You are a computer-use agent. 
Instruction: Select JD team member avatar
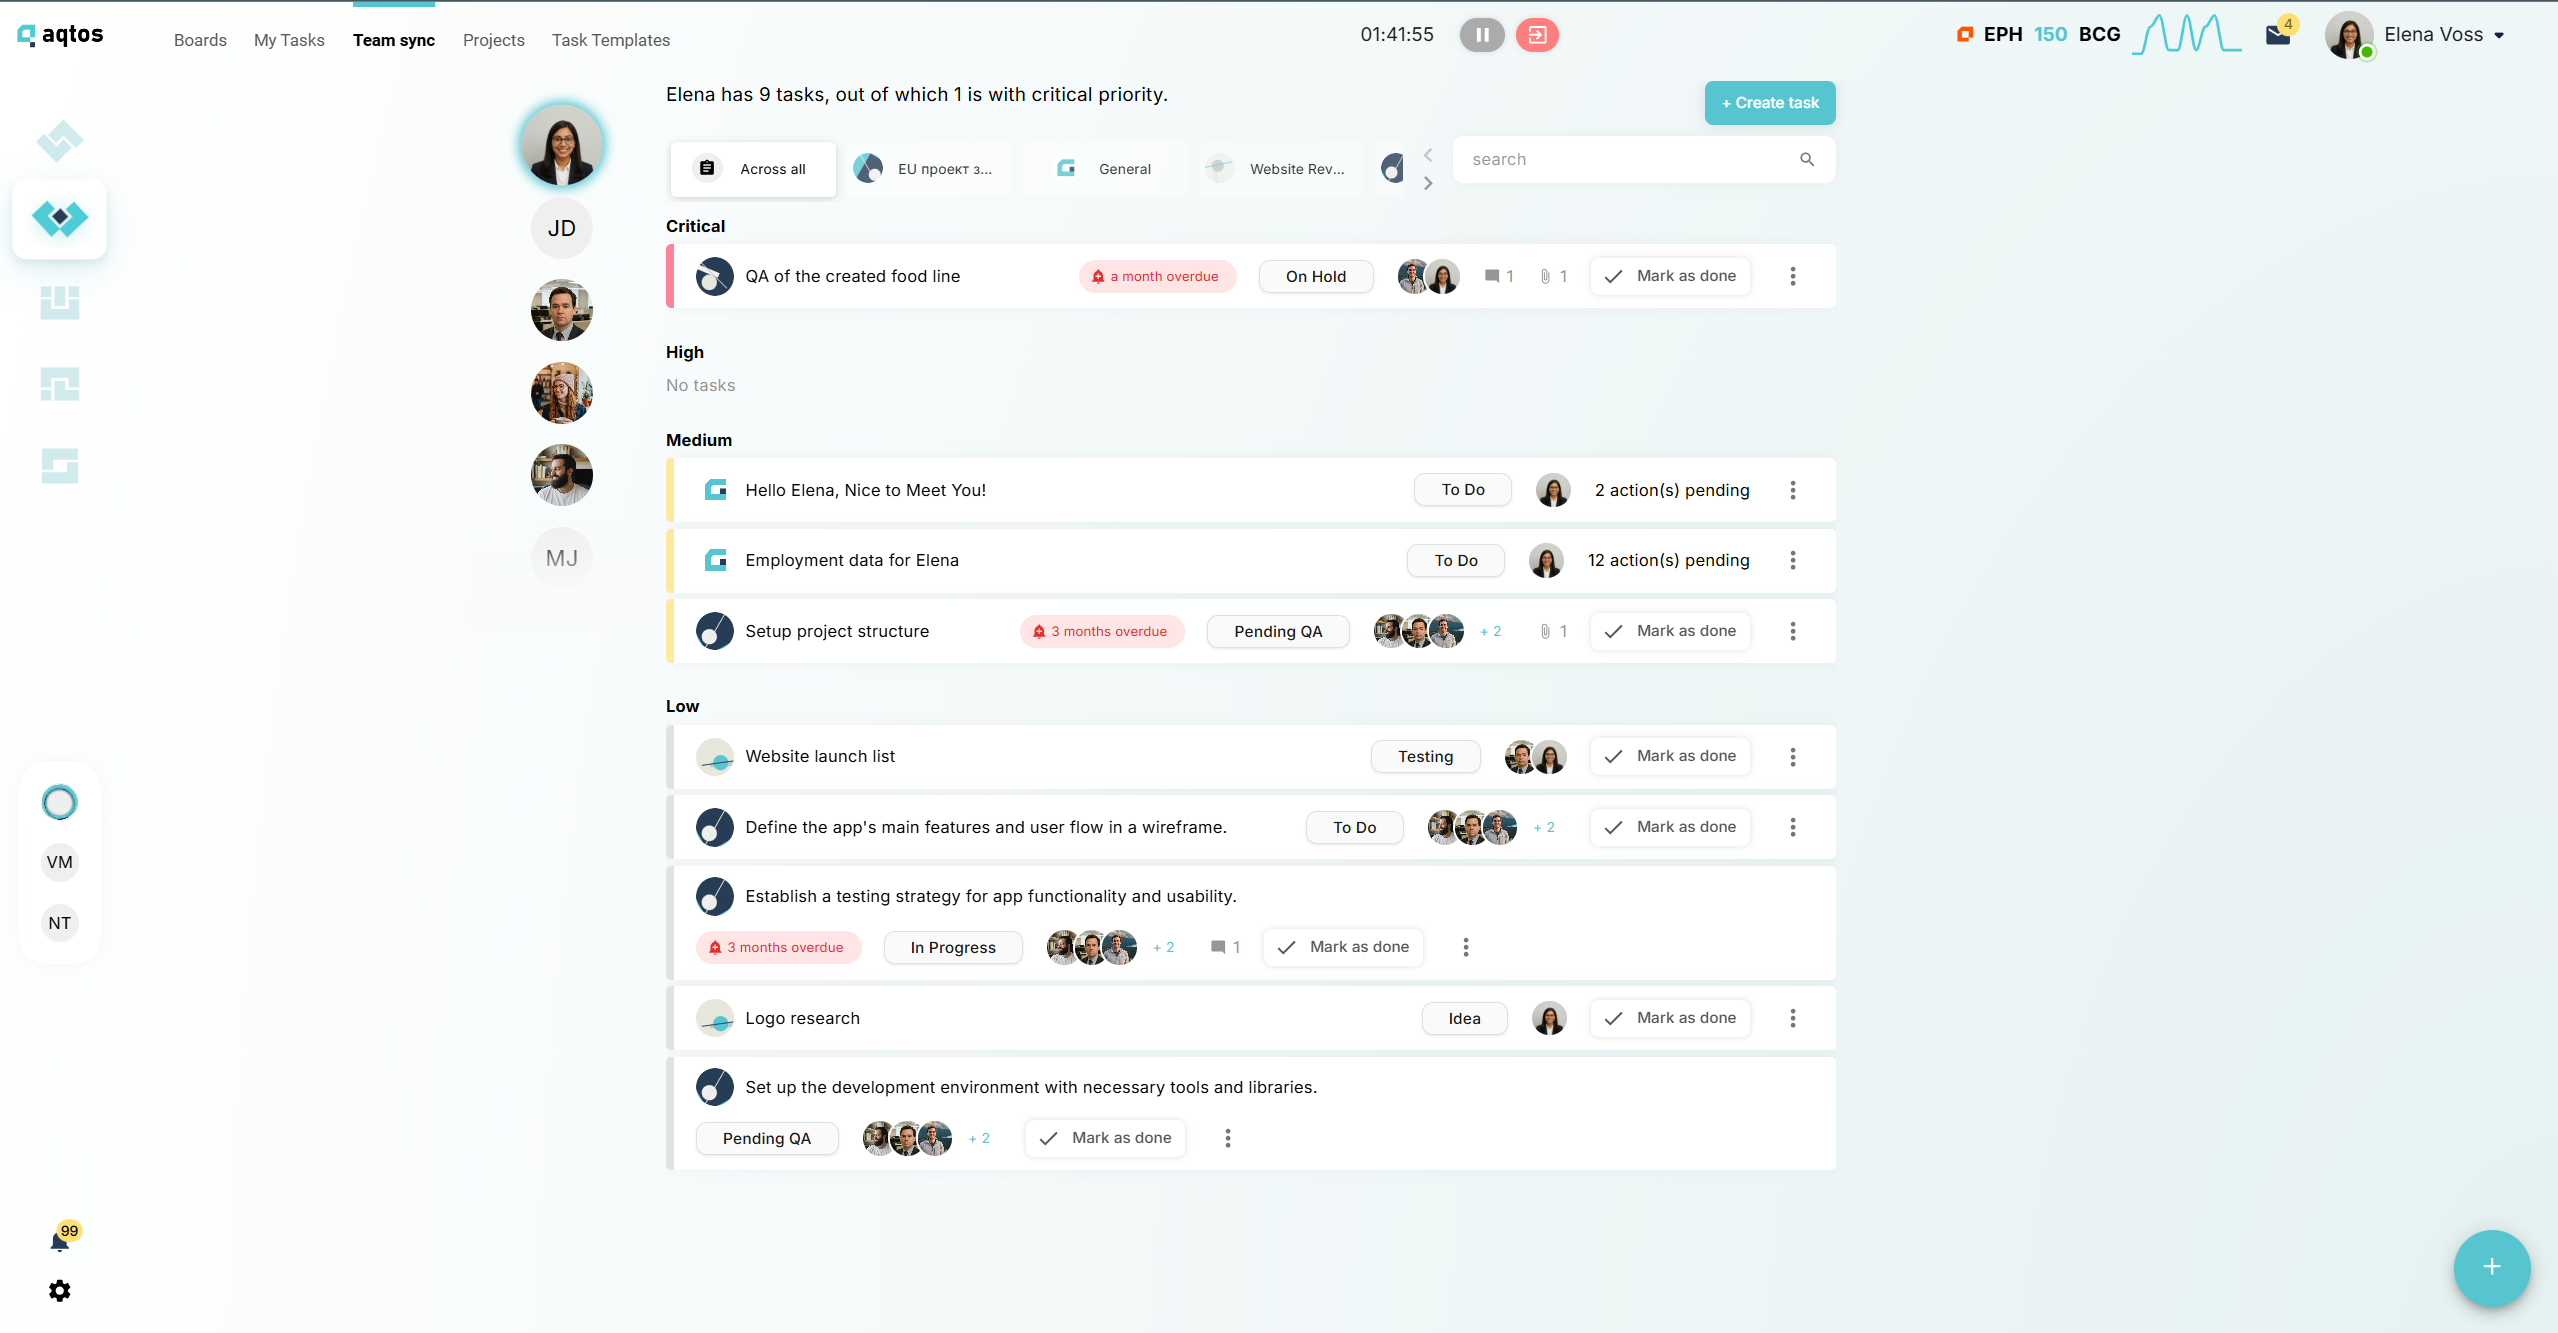click(x=562, y=228)
